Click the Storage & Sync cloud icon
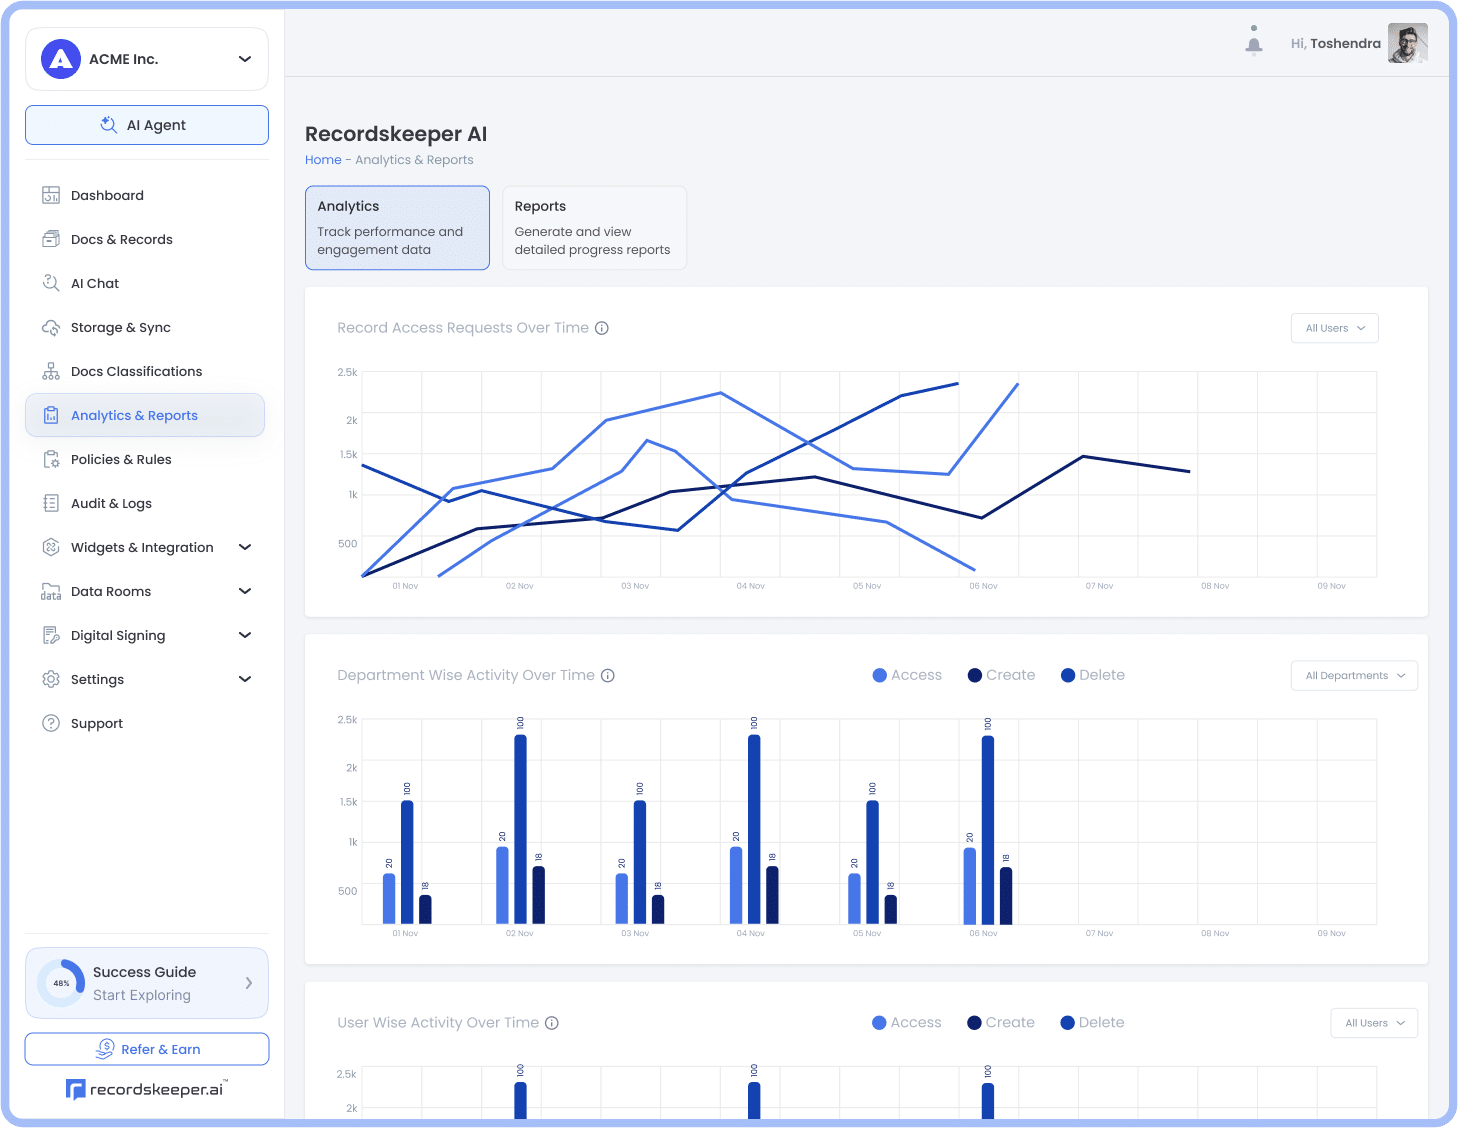Viewport: 1458px width, 1128px height. (51, 327)
